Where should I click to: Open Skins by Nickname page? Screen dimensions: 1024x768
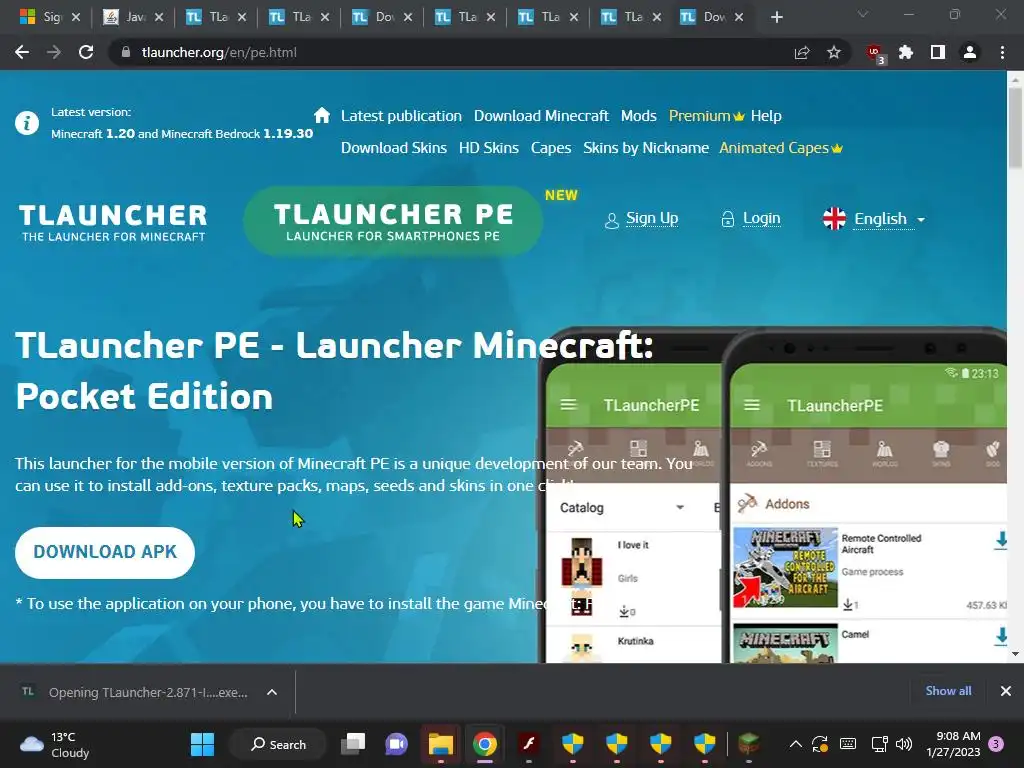click(x=646, y=148)
